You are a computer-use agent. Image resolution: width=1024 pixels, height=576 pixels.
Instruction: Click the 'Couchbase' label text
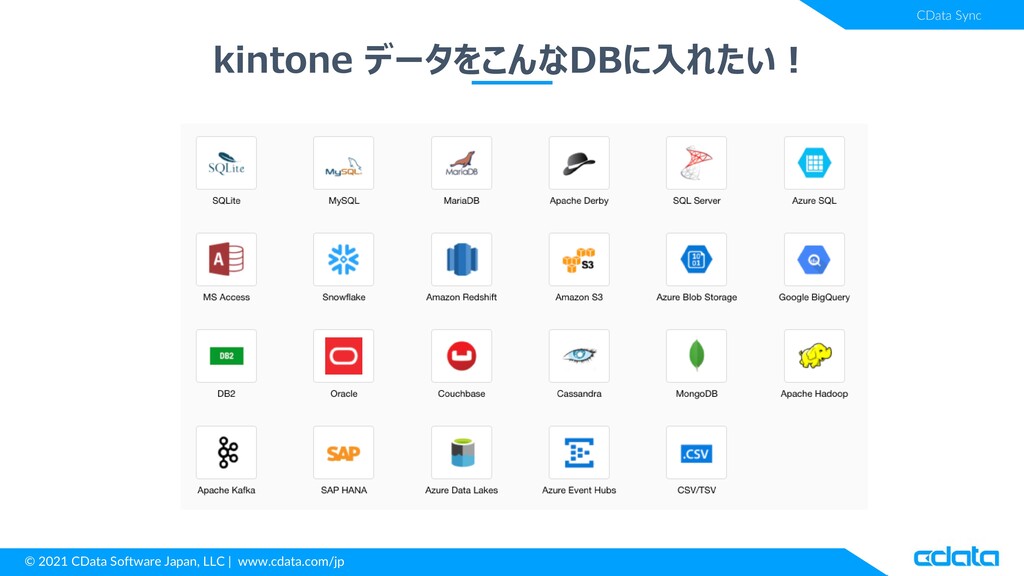coord(461,394)
